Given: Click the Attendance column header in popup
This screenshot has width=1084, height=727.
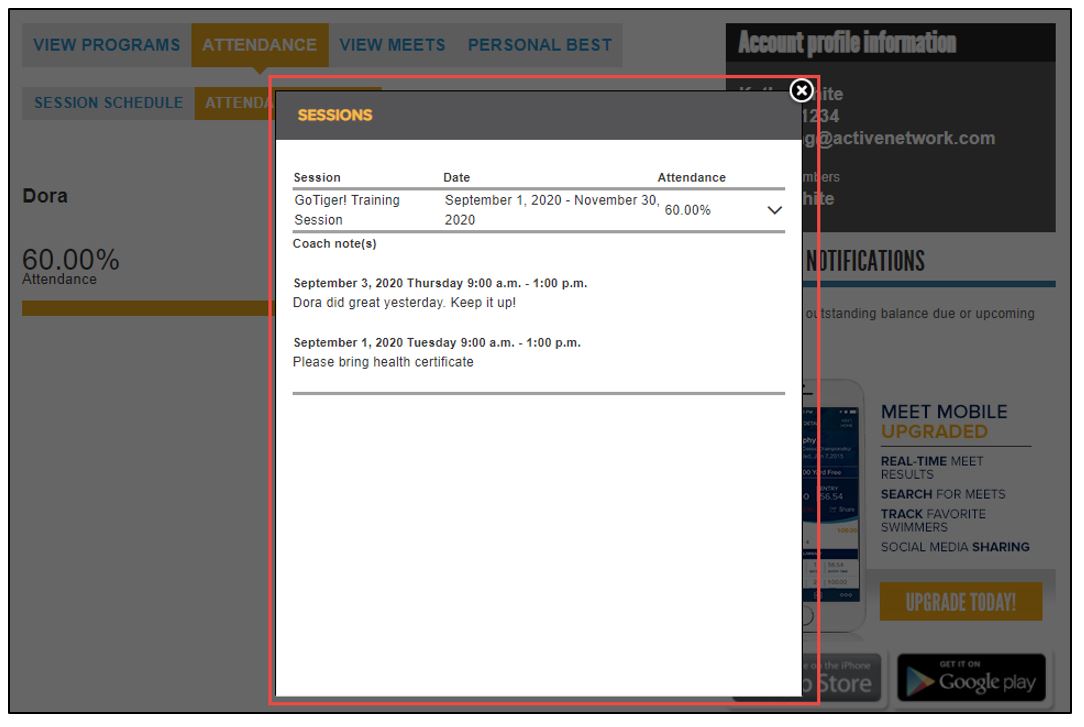Looking at the screenshot, I should 691,178.
